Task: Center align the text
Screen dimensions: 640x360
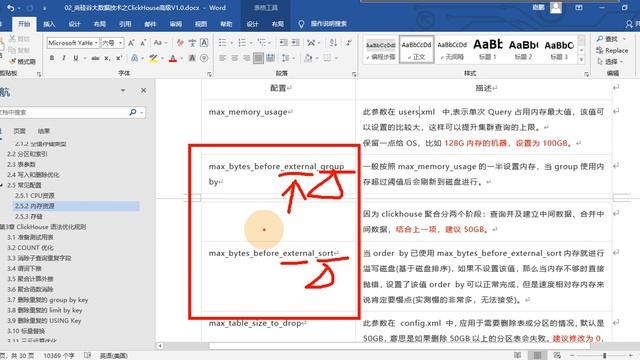Action: coord(234,58)
